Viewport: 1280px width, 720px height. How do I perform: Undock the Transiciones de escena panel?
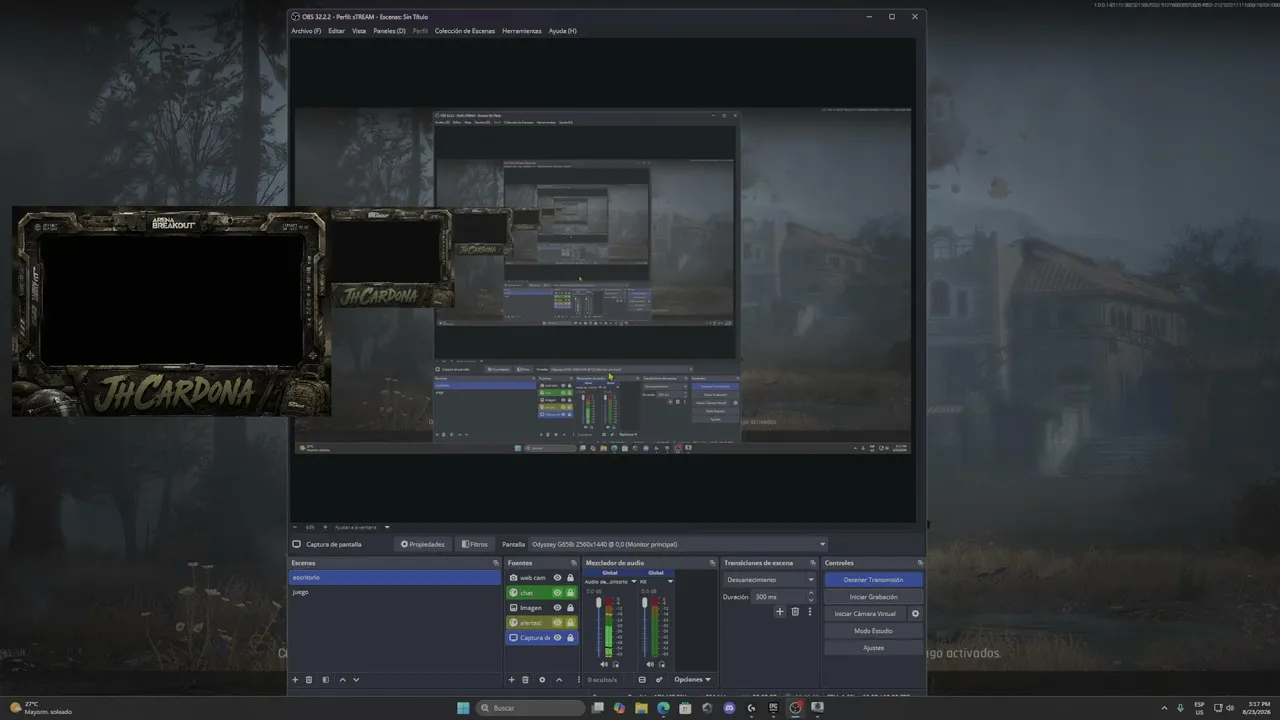[x=813, y=563]
